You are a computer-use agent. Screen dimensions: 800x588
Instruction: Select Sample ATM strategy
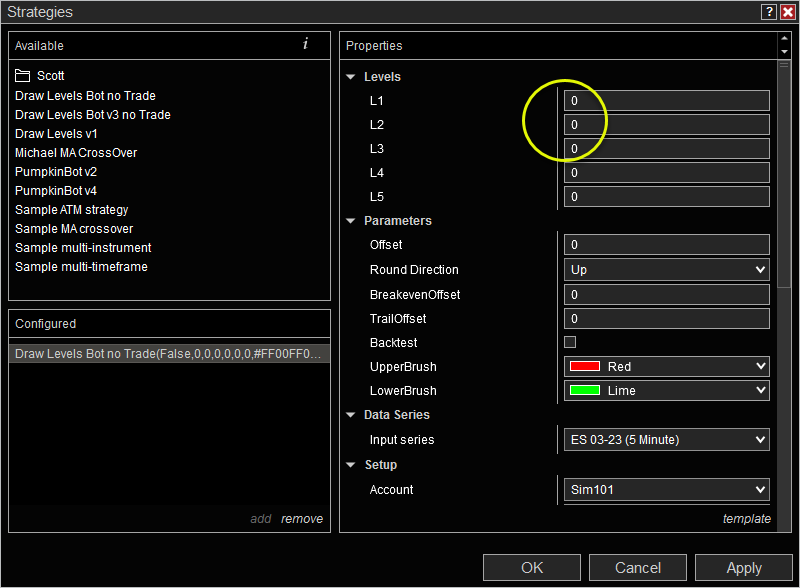pos(71,209)
